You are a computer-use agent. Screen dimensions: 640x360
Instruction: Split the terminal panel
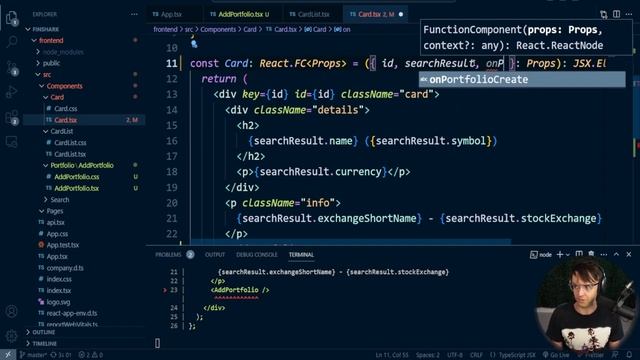pyautogui.click(x=579, y=254)
